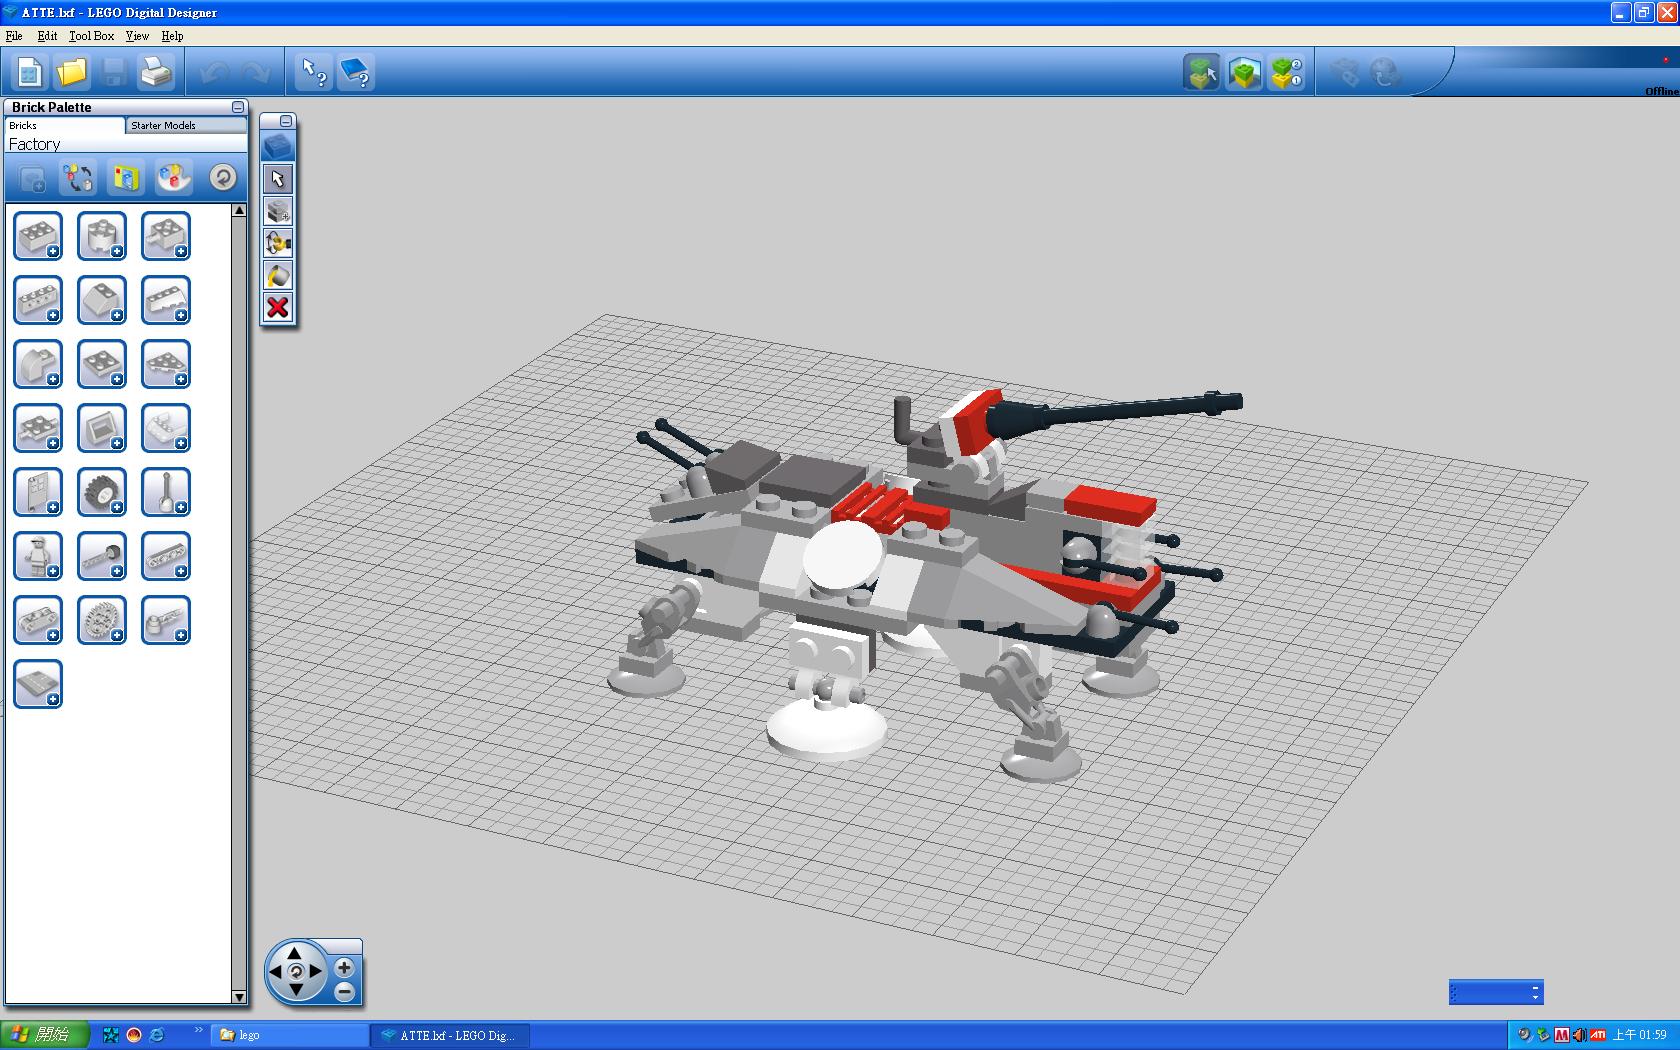The width and height of the screenshot is (1680, 1050).
Task: Open the help book icon in toolbar
Action: [x=356, y=72]
